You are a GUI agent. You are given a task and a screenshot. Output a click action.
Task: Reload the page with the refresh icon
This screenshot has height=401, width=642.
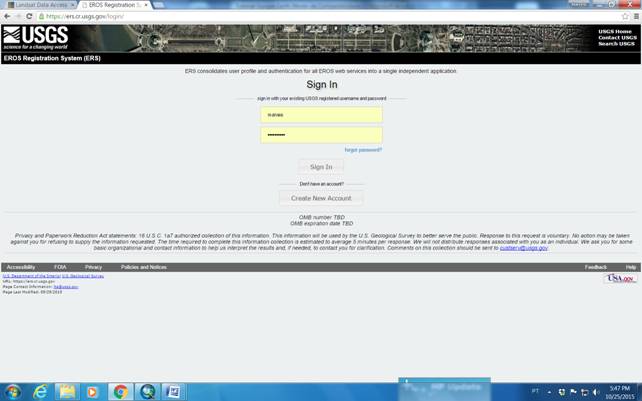coord(29,16)
